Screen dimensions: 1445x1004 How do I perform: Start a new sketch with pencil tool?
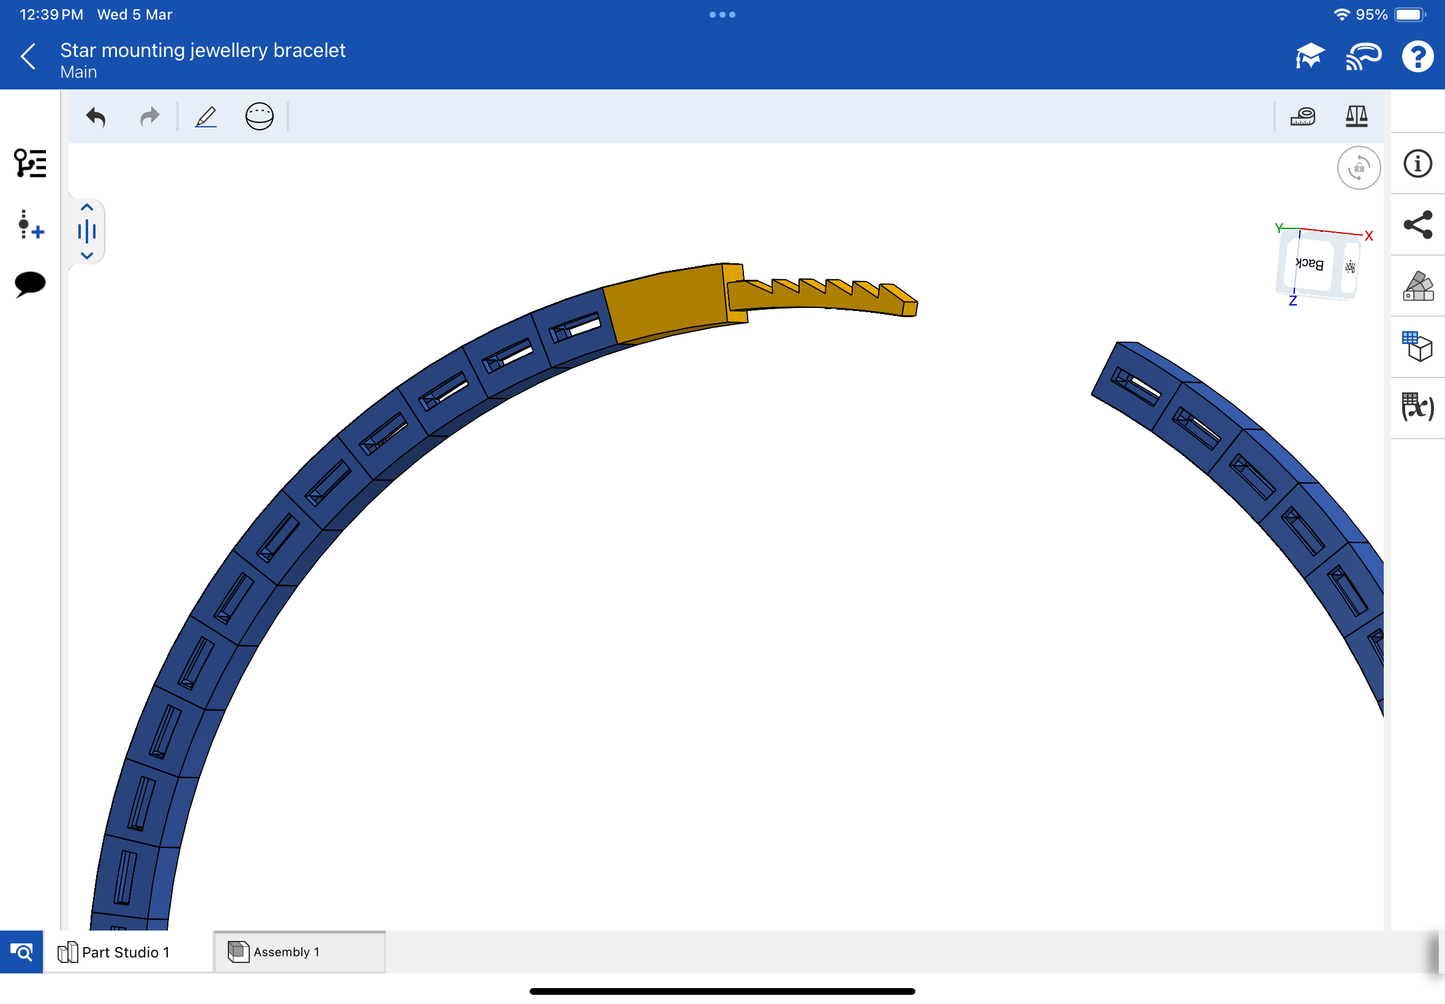pos(206,117)
